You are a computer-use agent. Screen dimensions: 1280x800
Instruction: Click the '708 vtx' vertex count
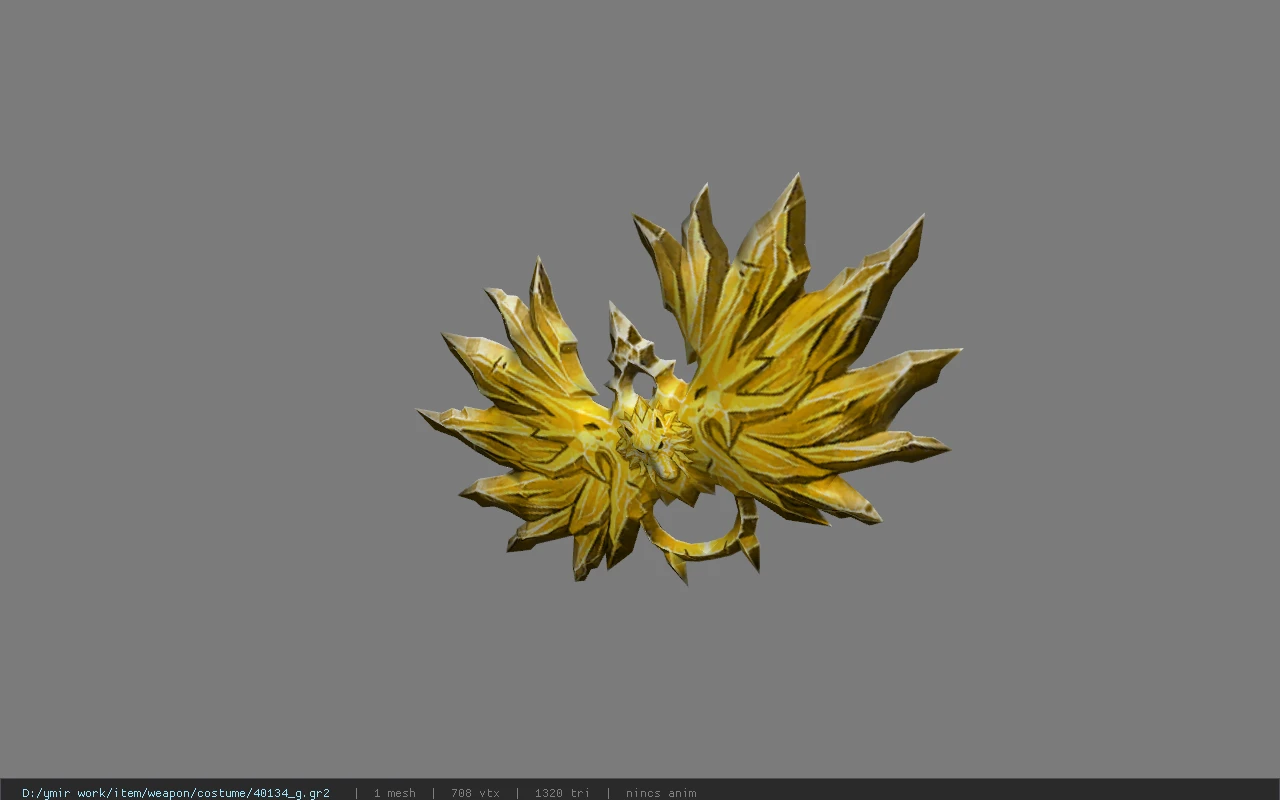coord(475,793)
